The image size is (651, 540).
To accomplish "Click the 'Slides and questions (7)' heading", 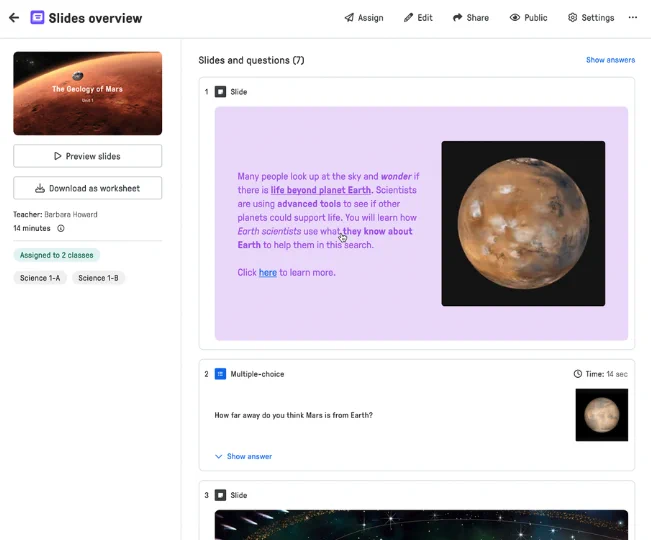I will point(251,60).
